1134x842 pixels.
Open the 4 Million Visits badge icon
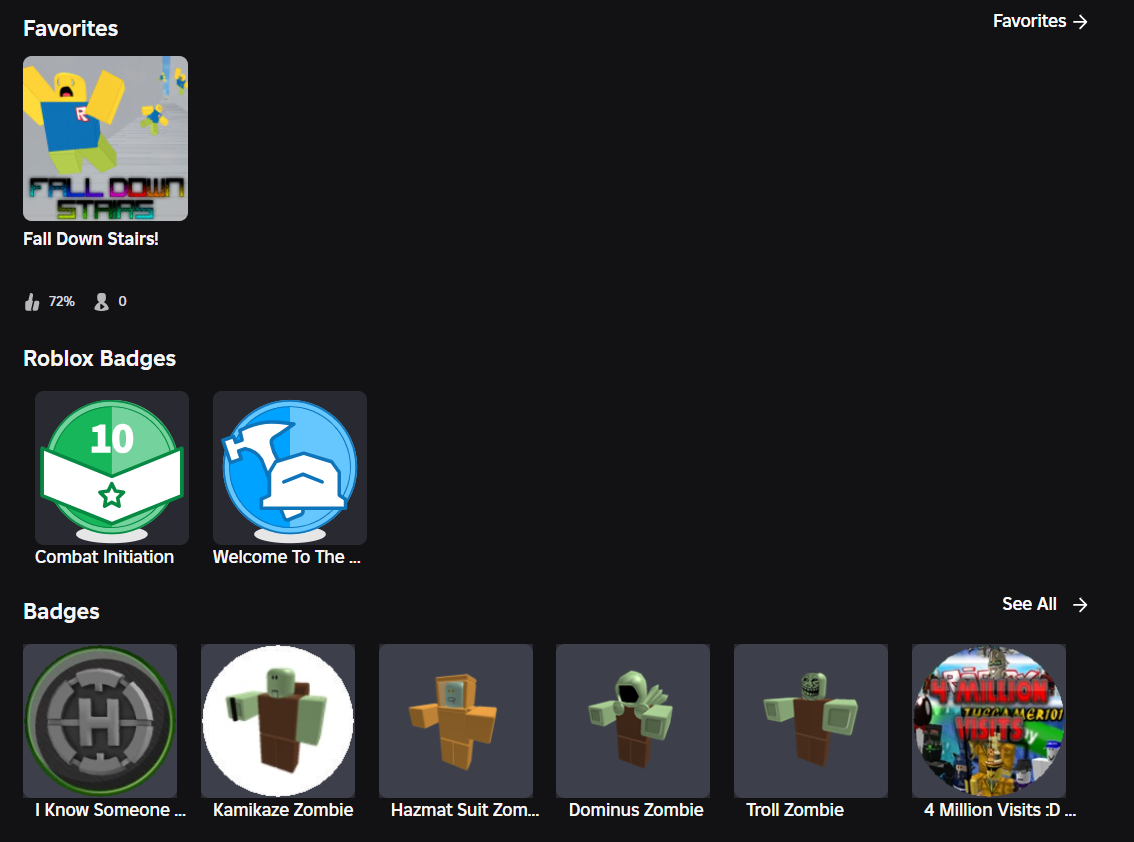click(989, 721)
